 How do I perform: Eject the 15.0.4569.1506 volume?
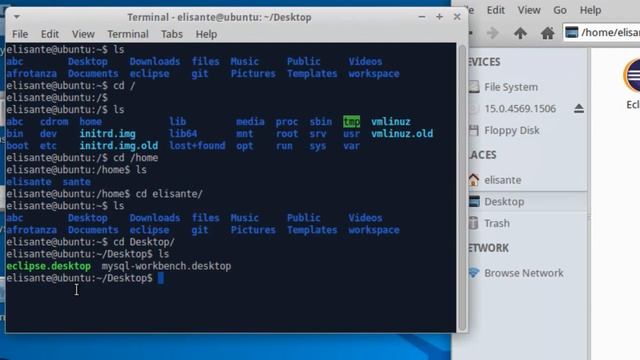(x=579, y=109)
